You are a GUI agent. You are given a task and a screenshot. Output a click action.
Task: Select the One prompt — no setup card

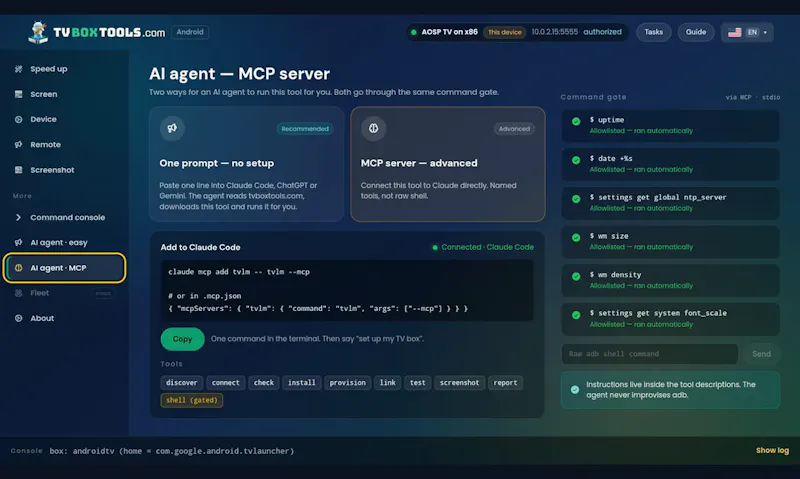246,164
